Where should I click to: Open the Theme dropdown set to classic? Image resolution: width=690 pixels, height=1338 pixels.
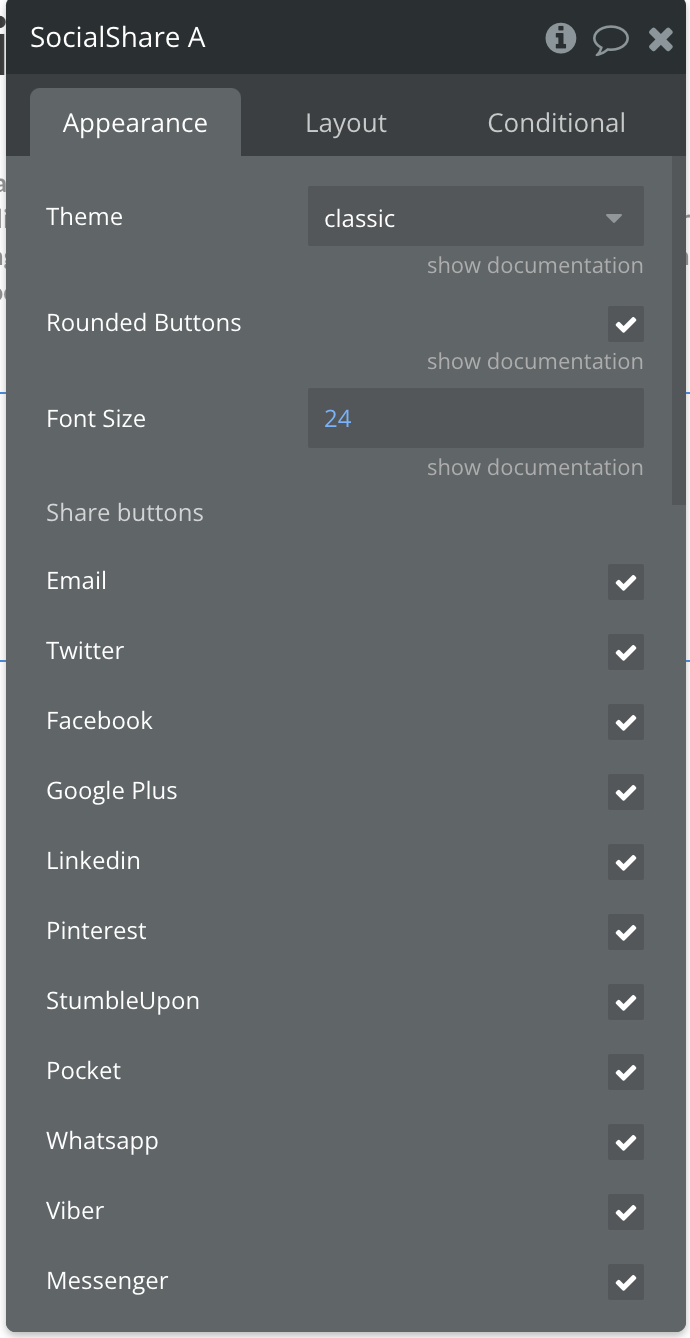click(x=475, y=218)
